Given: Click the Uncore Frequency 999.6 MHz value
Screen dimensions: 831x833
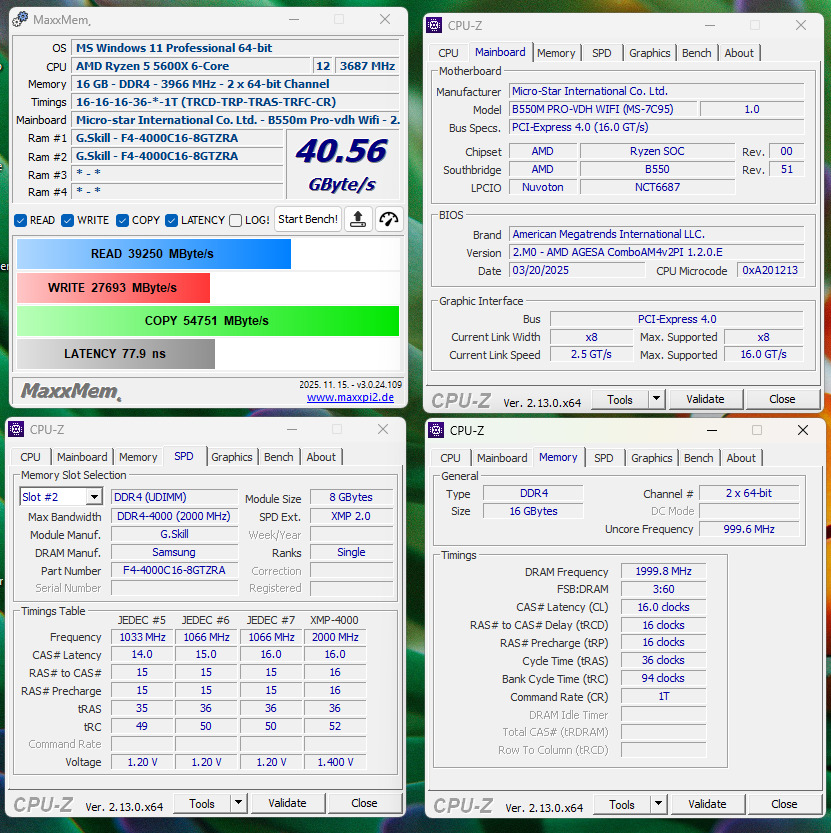Looking at the screenshot, I should 749,530.
